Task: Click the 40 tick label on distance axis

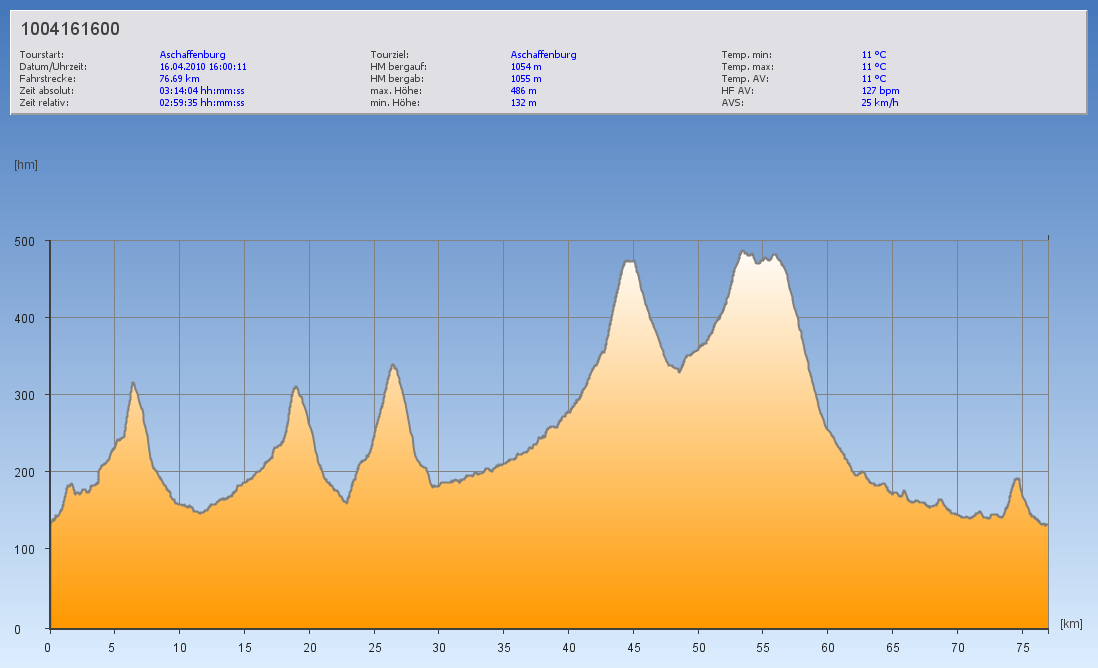Action: point(568,647)
